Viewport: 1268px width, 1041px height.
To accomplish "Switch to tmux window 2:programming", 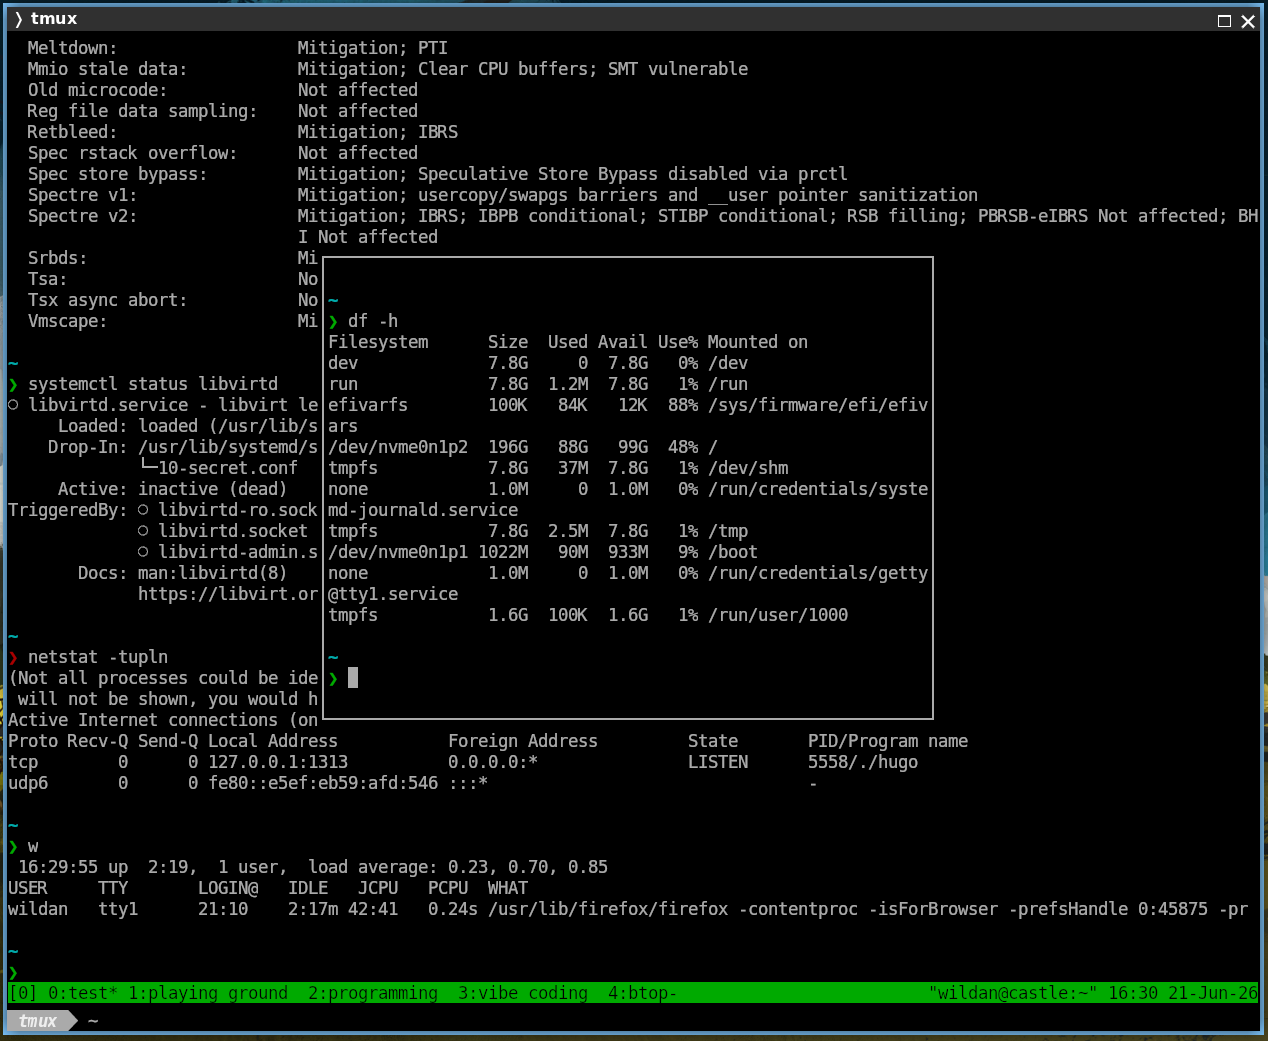I will [373, 993].
